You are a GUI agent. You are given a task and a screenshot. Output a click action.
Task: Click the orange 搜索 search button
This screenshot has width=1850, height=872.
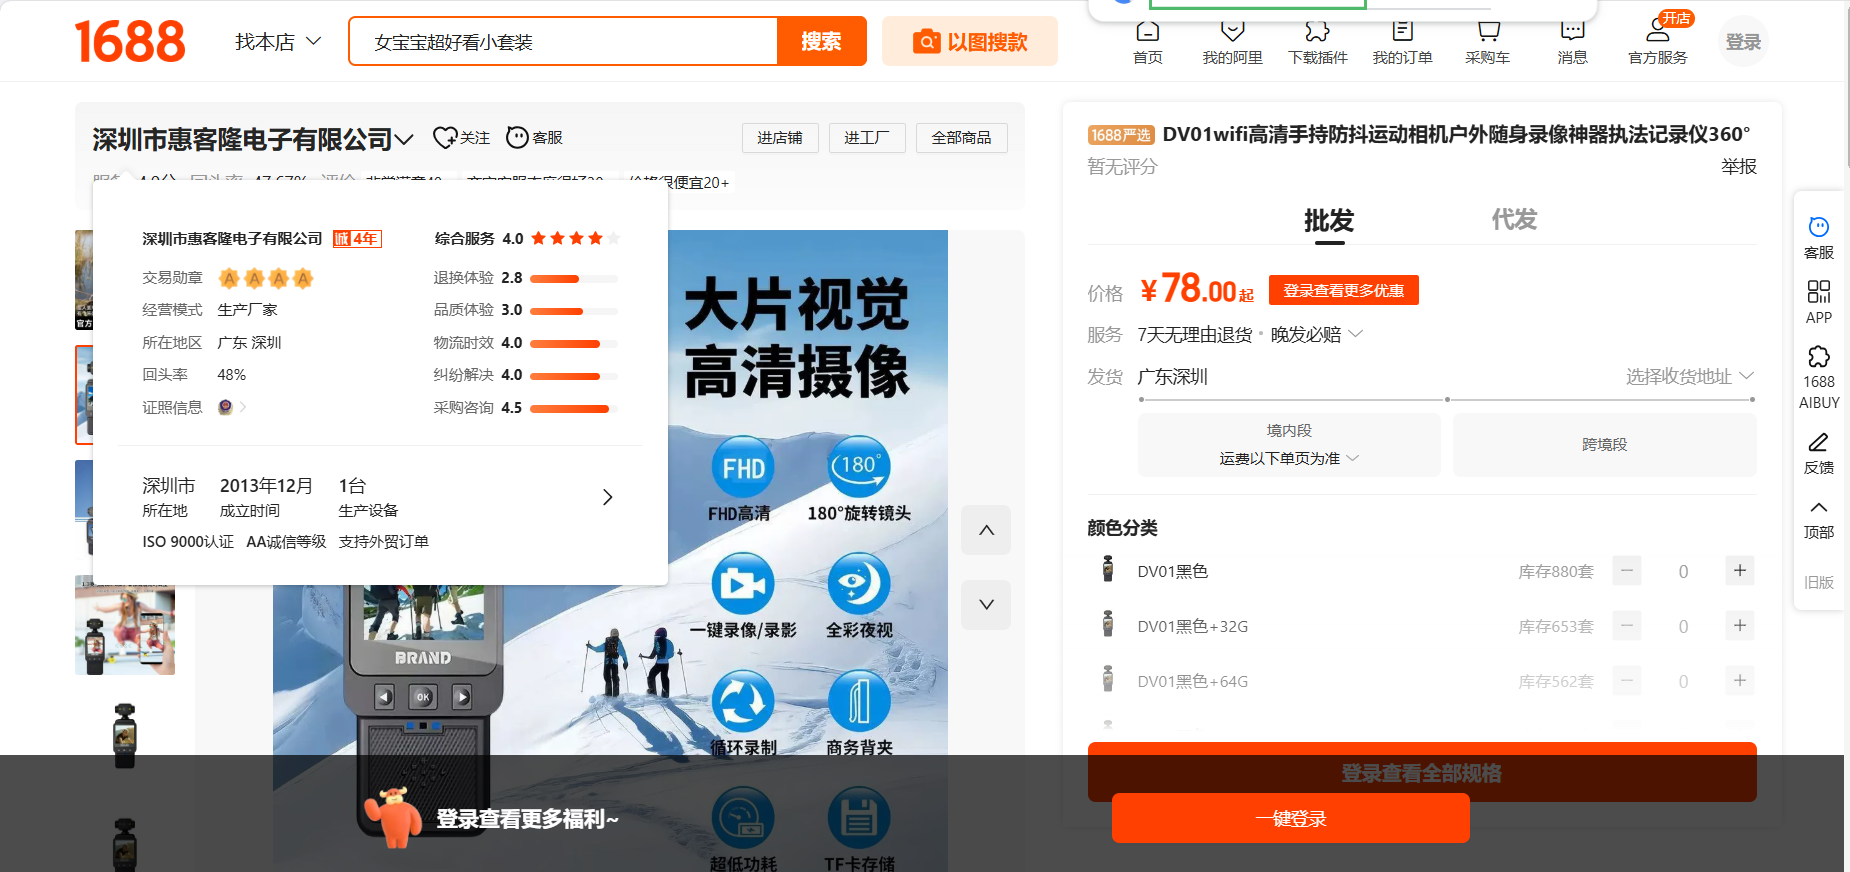tap(821, 42)
